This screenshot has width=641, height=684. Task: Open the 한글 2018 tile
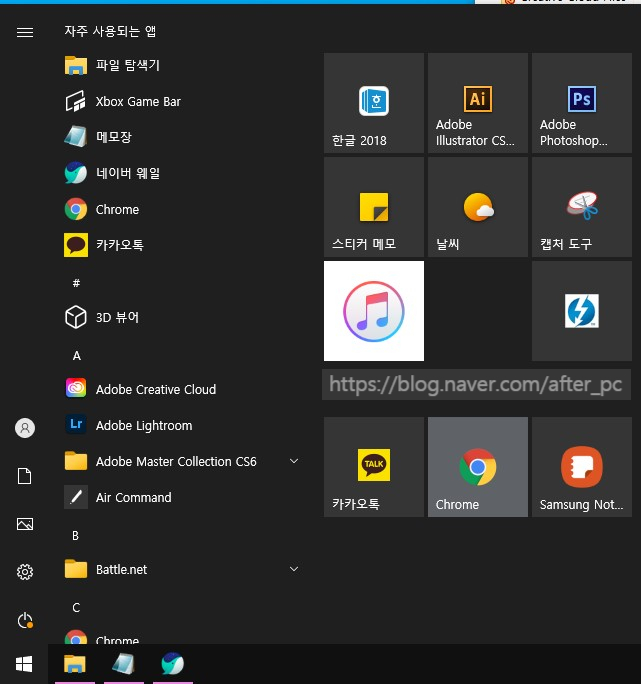[374, 103]
